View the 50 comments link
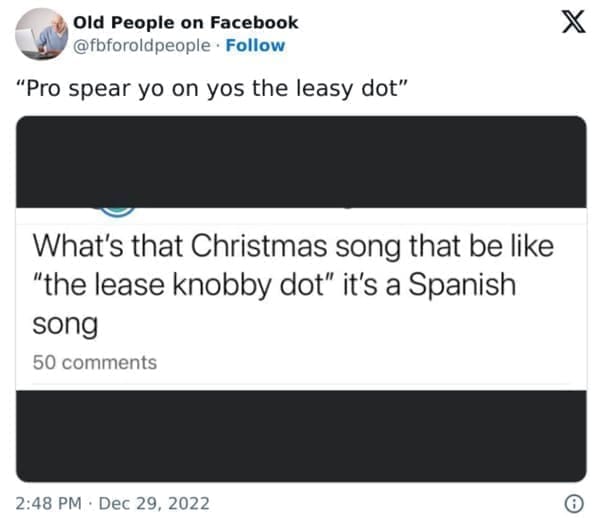The width and height of the screenshot is (600, 518). tap(95, 362)
